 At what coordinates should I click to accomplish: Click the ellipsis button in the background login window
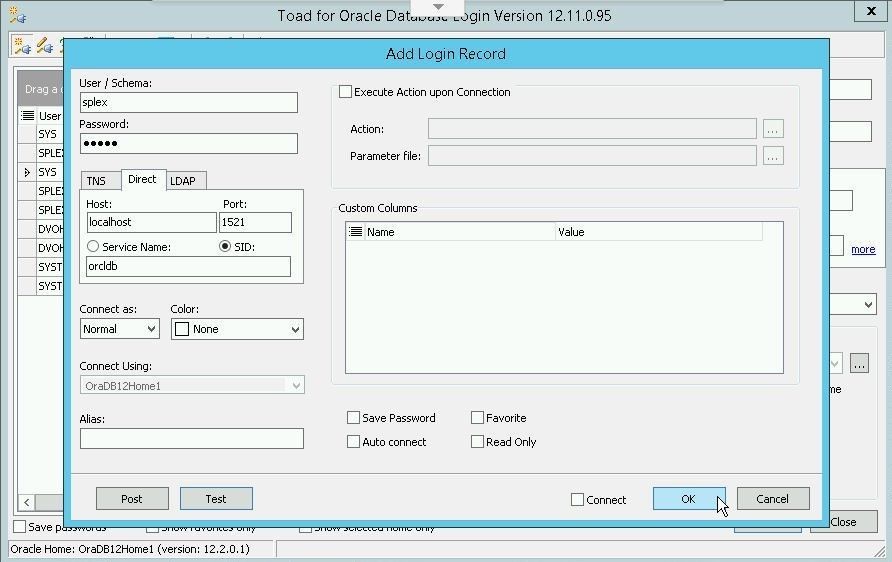coord(859,363)
